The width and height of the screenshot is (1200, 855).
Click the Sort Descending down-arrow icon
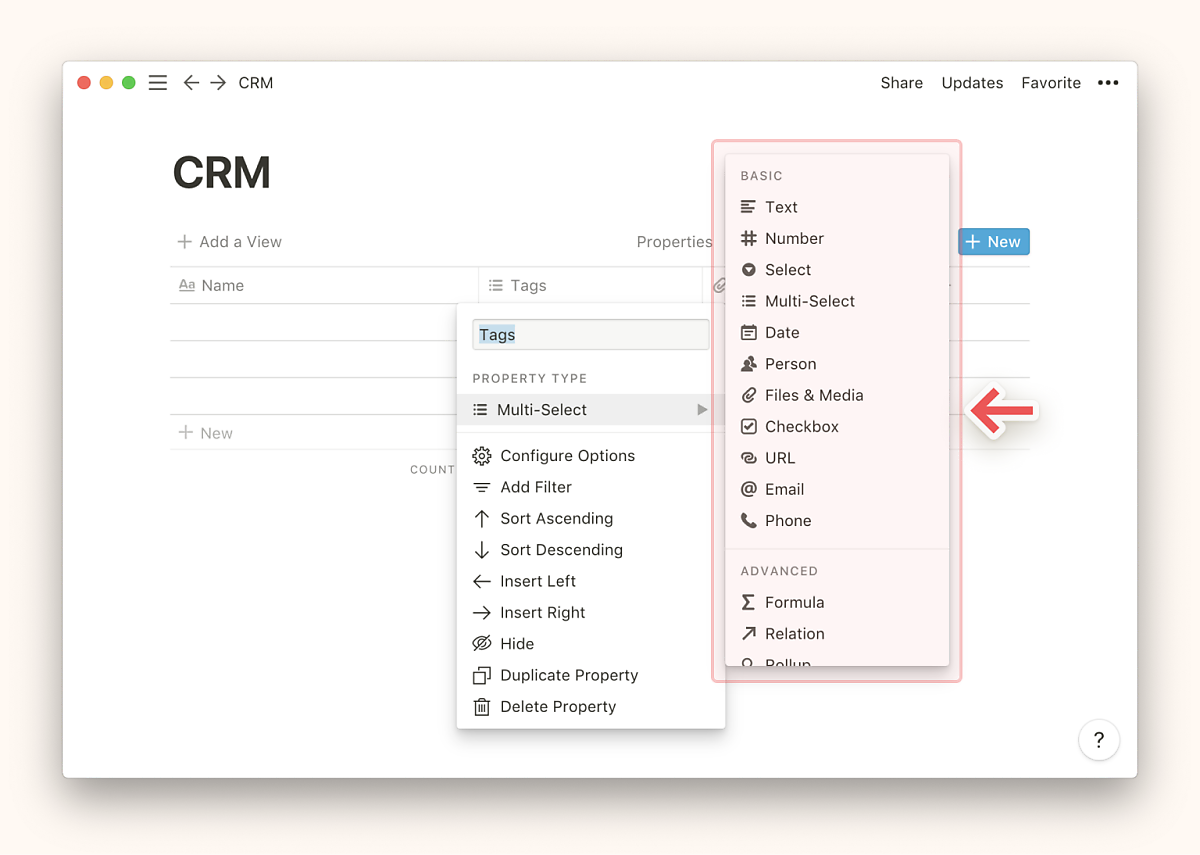(481, 550)
